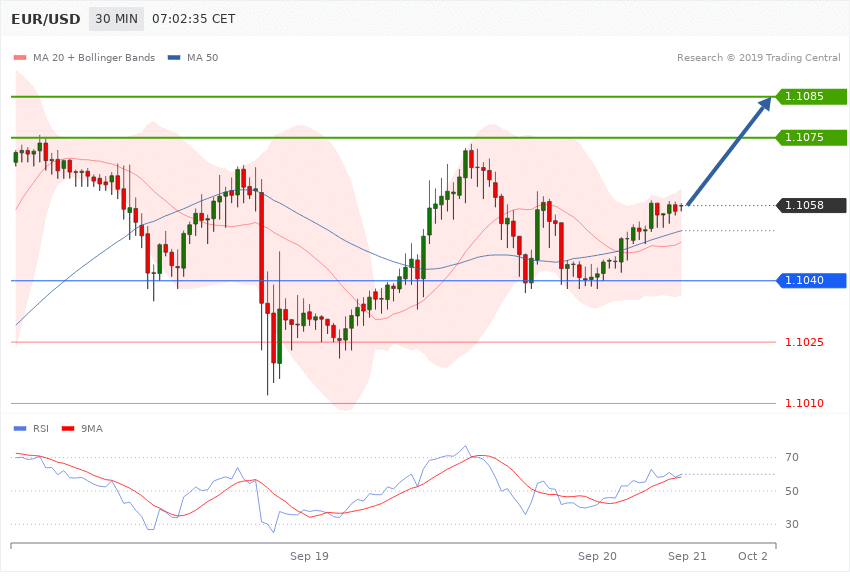Select the 1.1075 resistance price tag
The height and width of the screenshot is (576, 850).
point(812,138)
